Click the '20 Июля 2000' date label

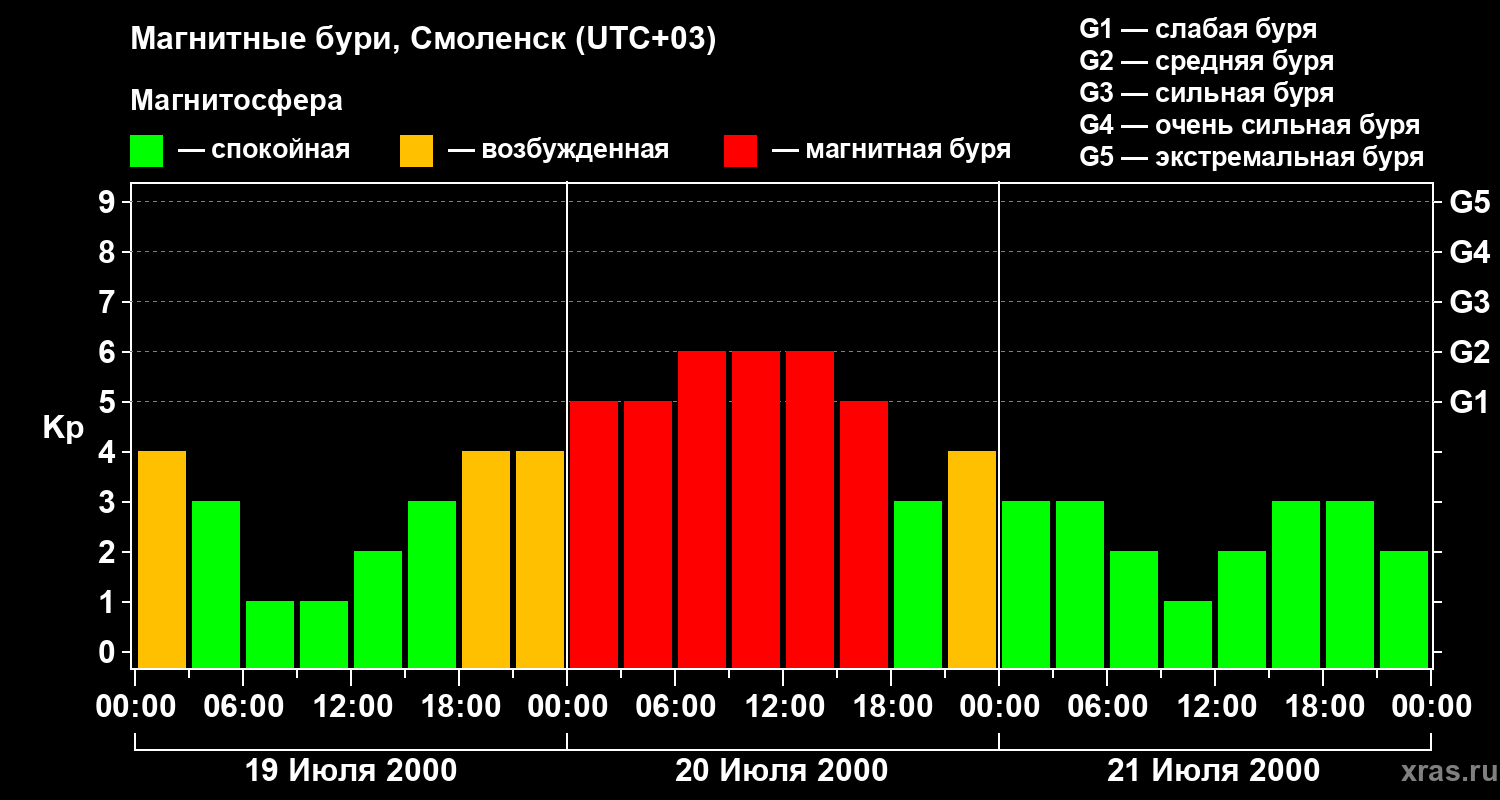(x=781, y=771)
